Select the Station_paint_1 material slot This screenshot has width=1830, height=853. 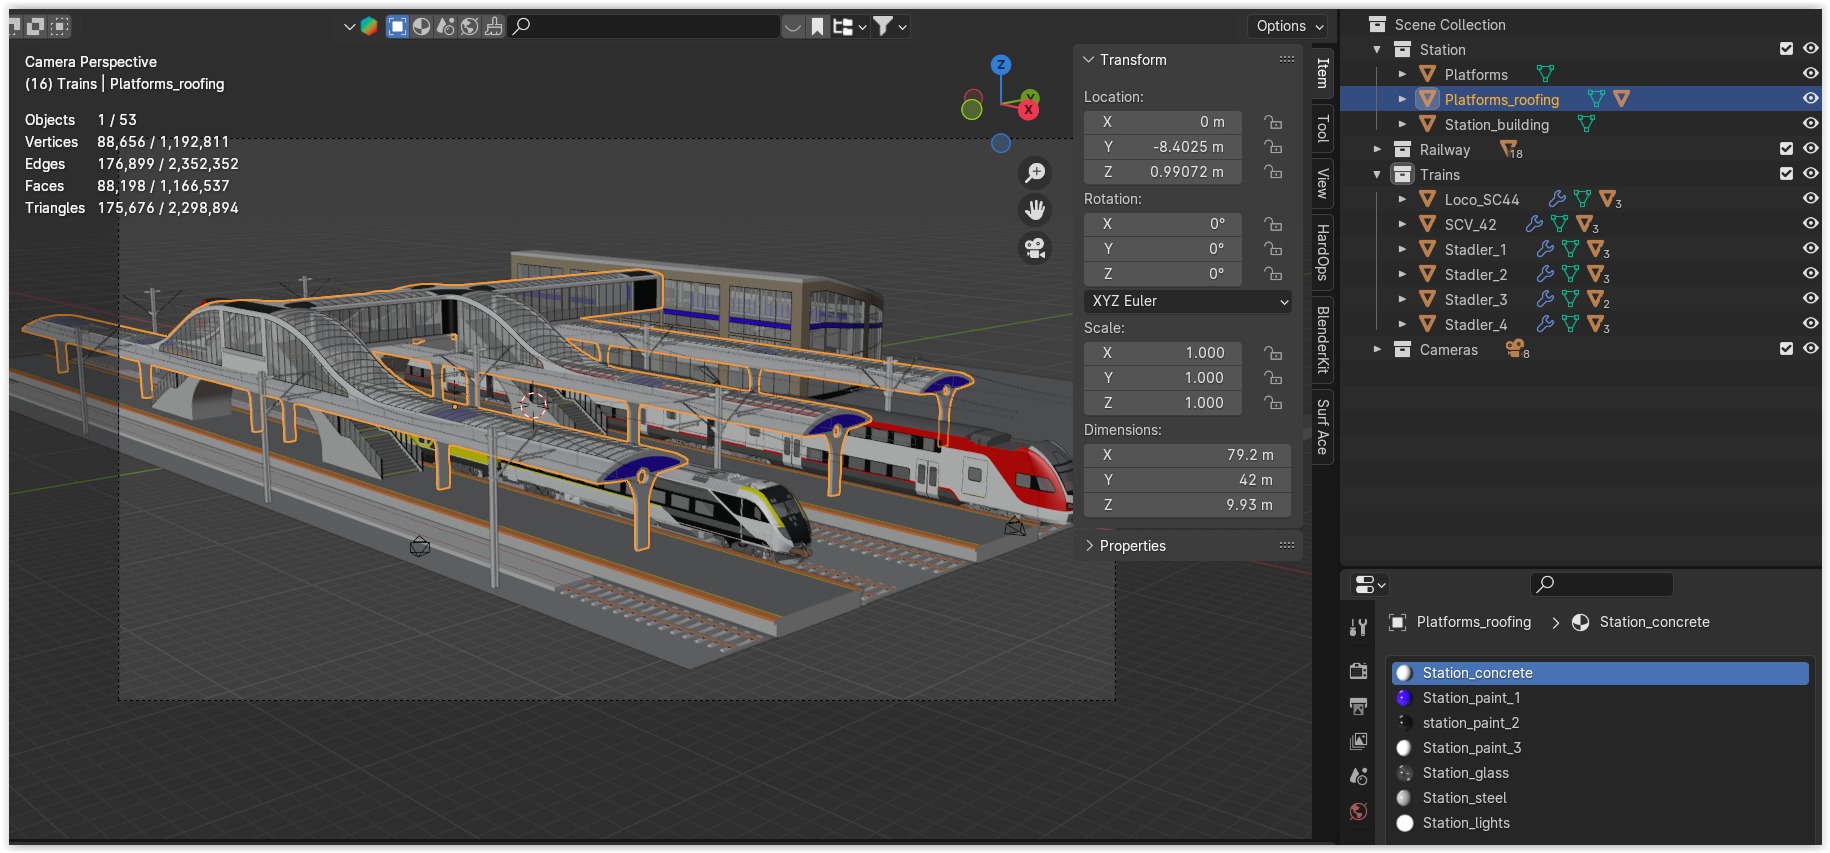[1599, 698]
